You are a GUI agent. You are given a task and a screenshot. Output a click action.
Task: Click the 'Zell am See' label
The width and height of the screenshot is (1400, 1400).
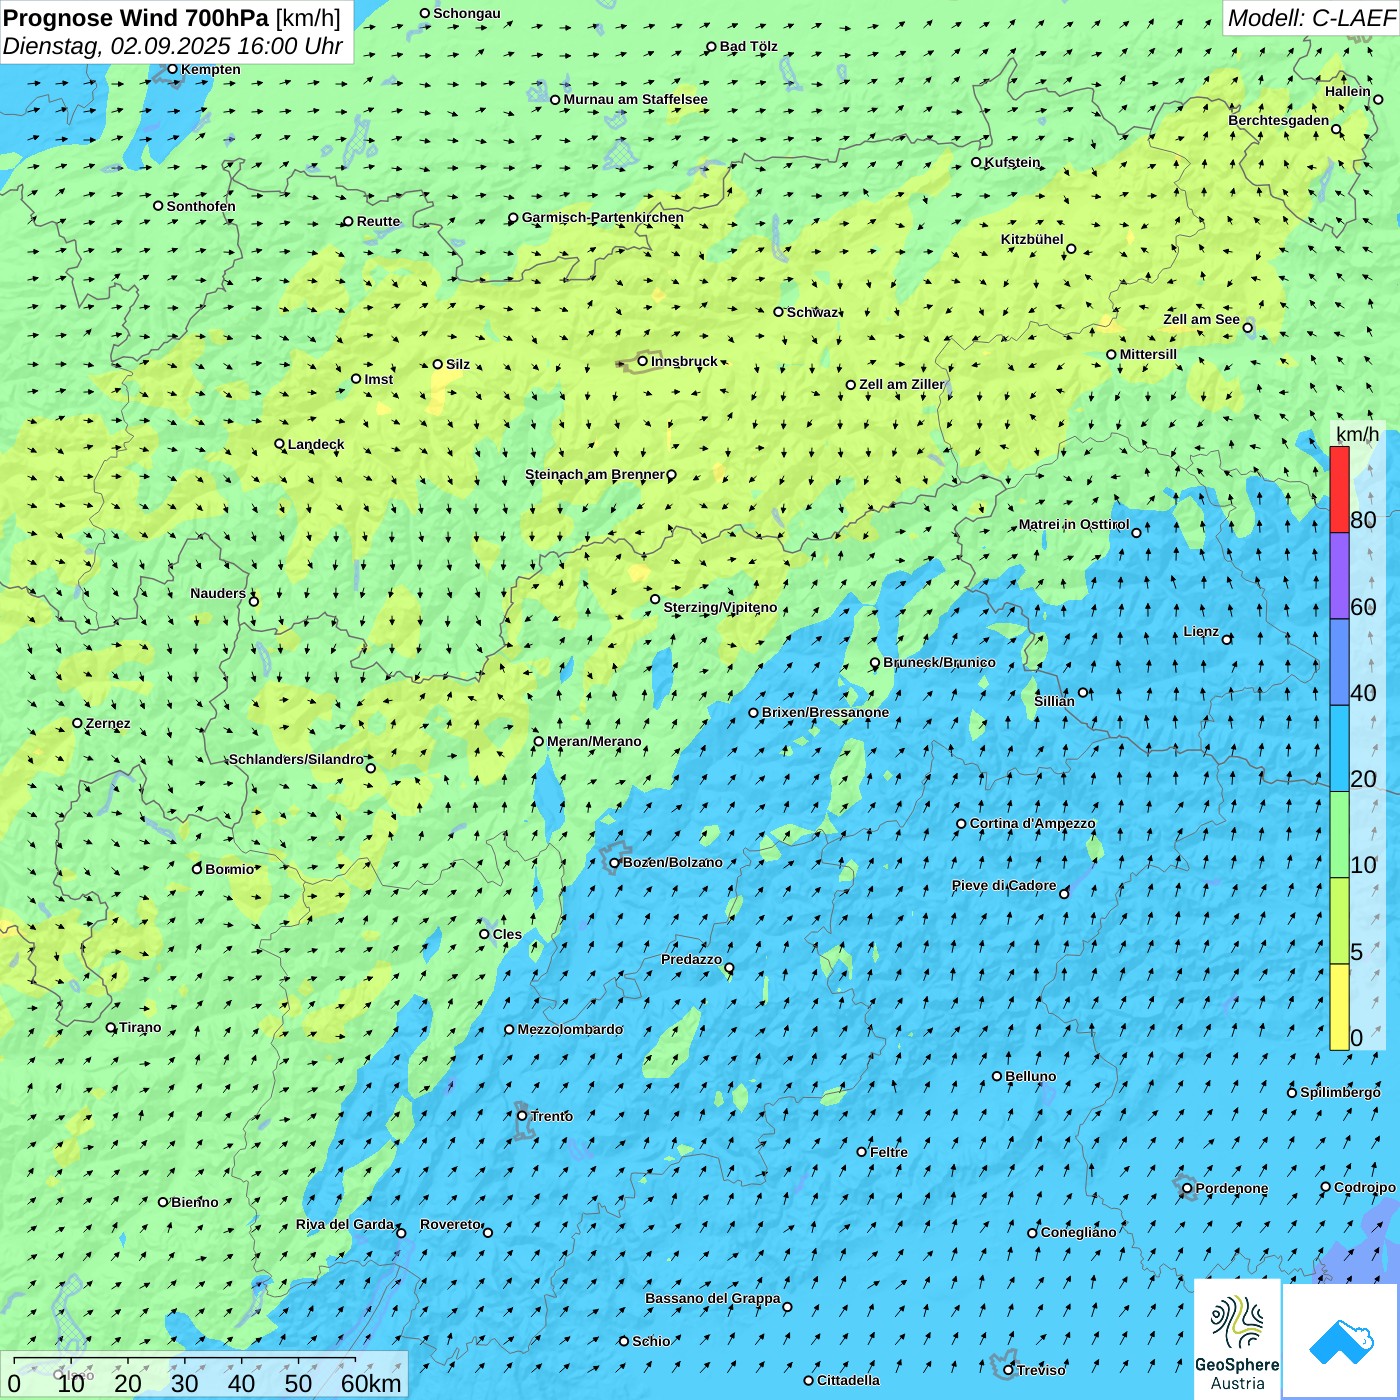pos(1201,319)
